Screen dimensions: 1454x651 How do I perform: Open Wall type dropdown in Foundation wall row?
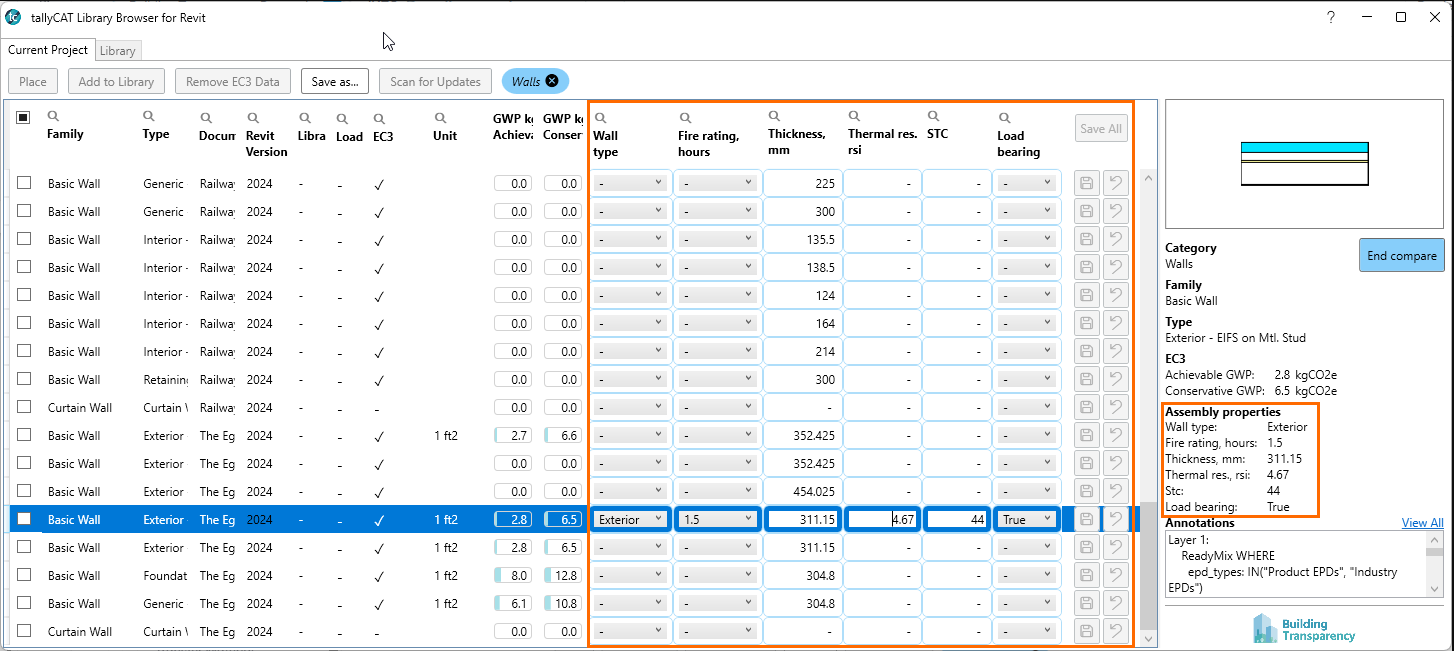coord(630,575)
